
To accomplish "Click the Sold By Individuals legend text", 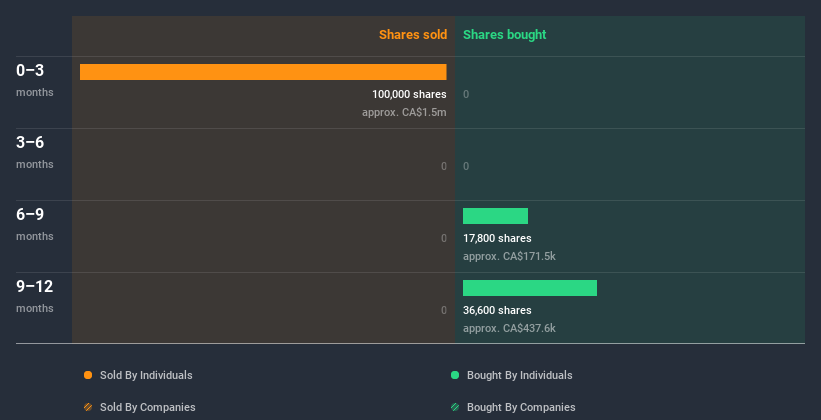I will coord(146,375).
